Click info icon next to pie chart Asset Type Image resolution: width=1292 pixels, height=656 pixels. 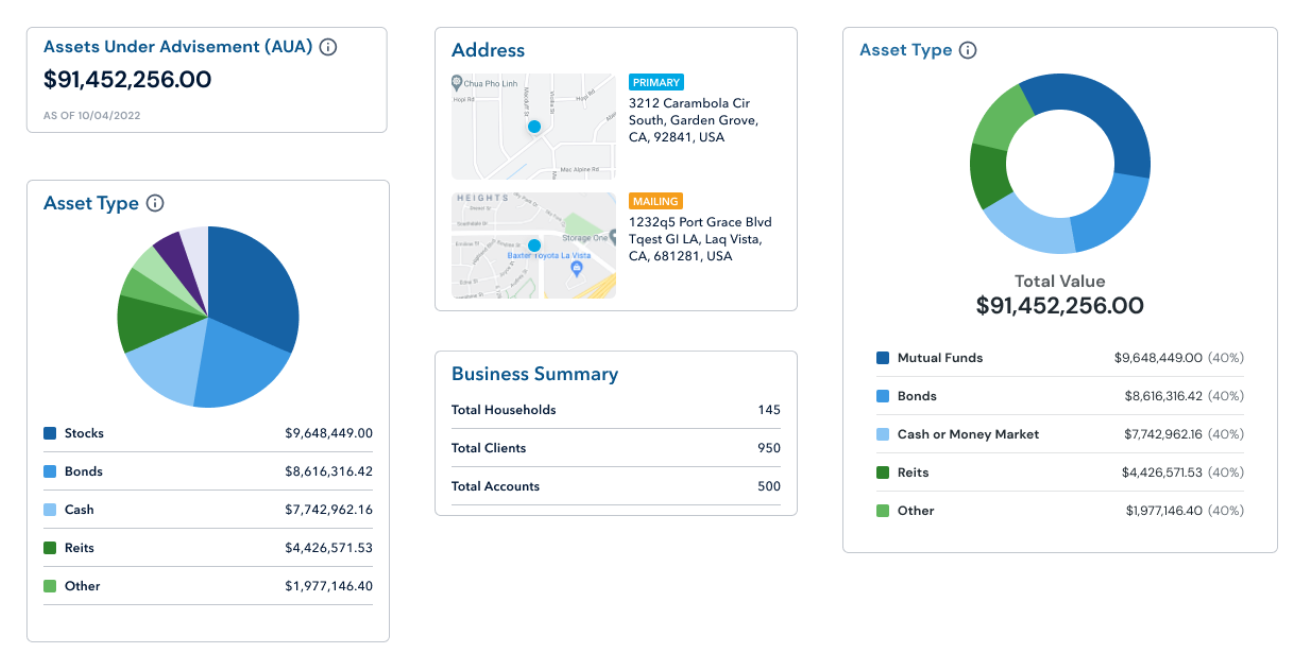coord(155,203)
